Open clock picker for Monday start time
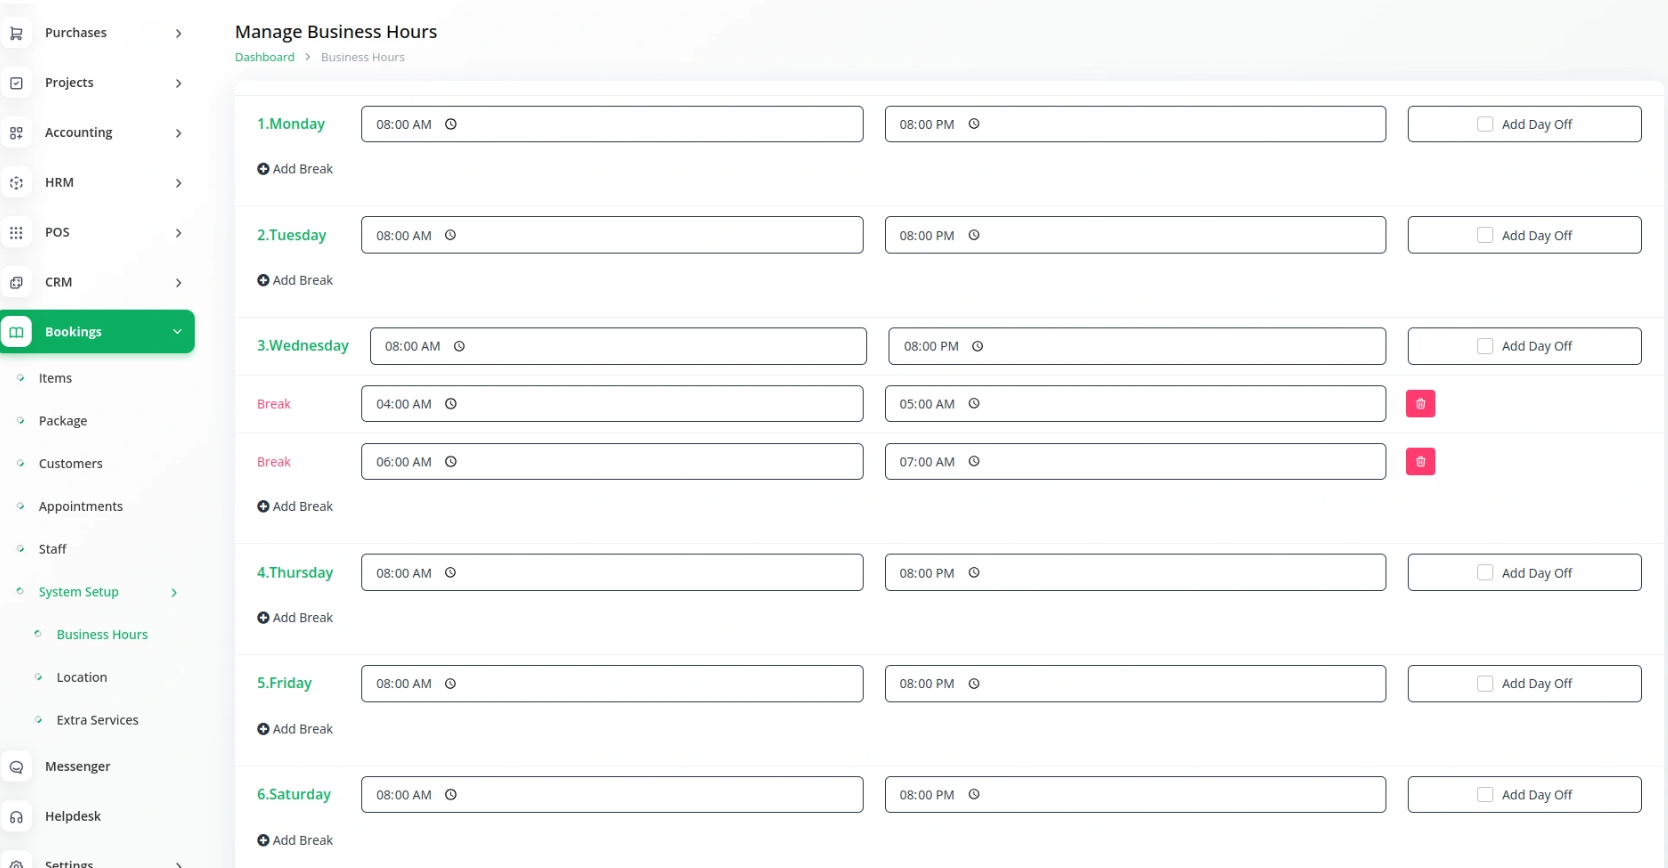1668x868 pixels. pyautogui.click(x=451, y=124)
